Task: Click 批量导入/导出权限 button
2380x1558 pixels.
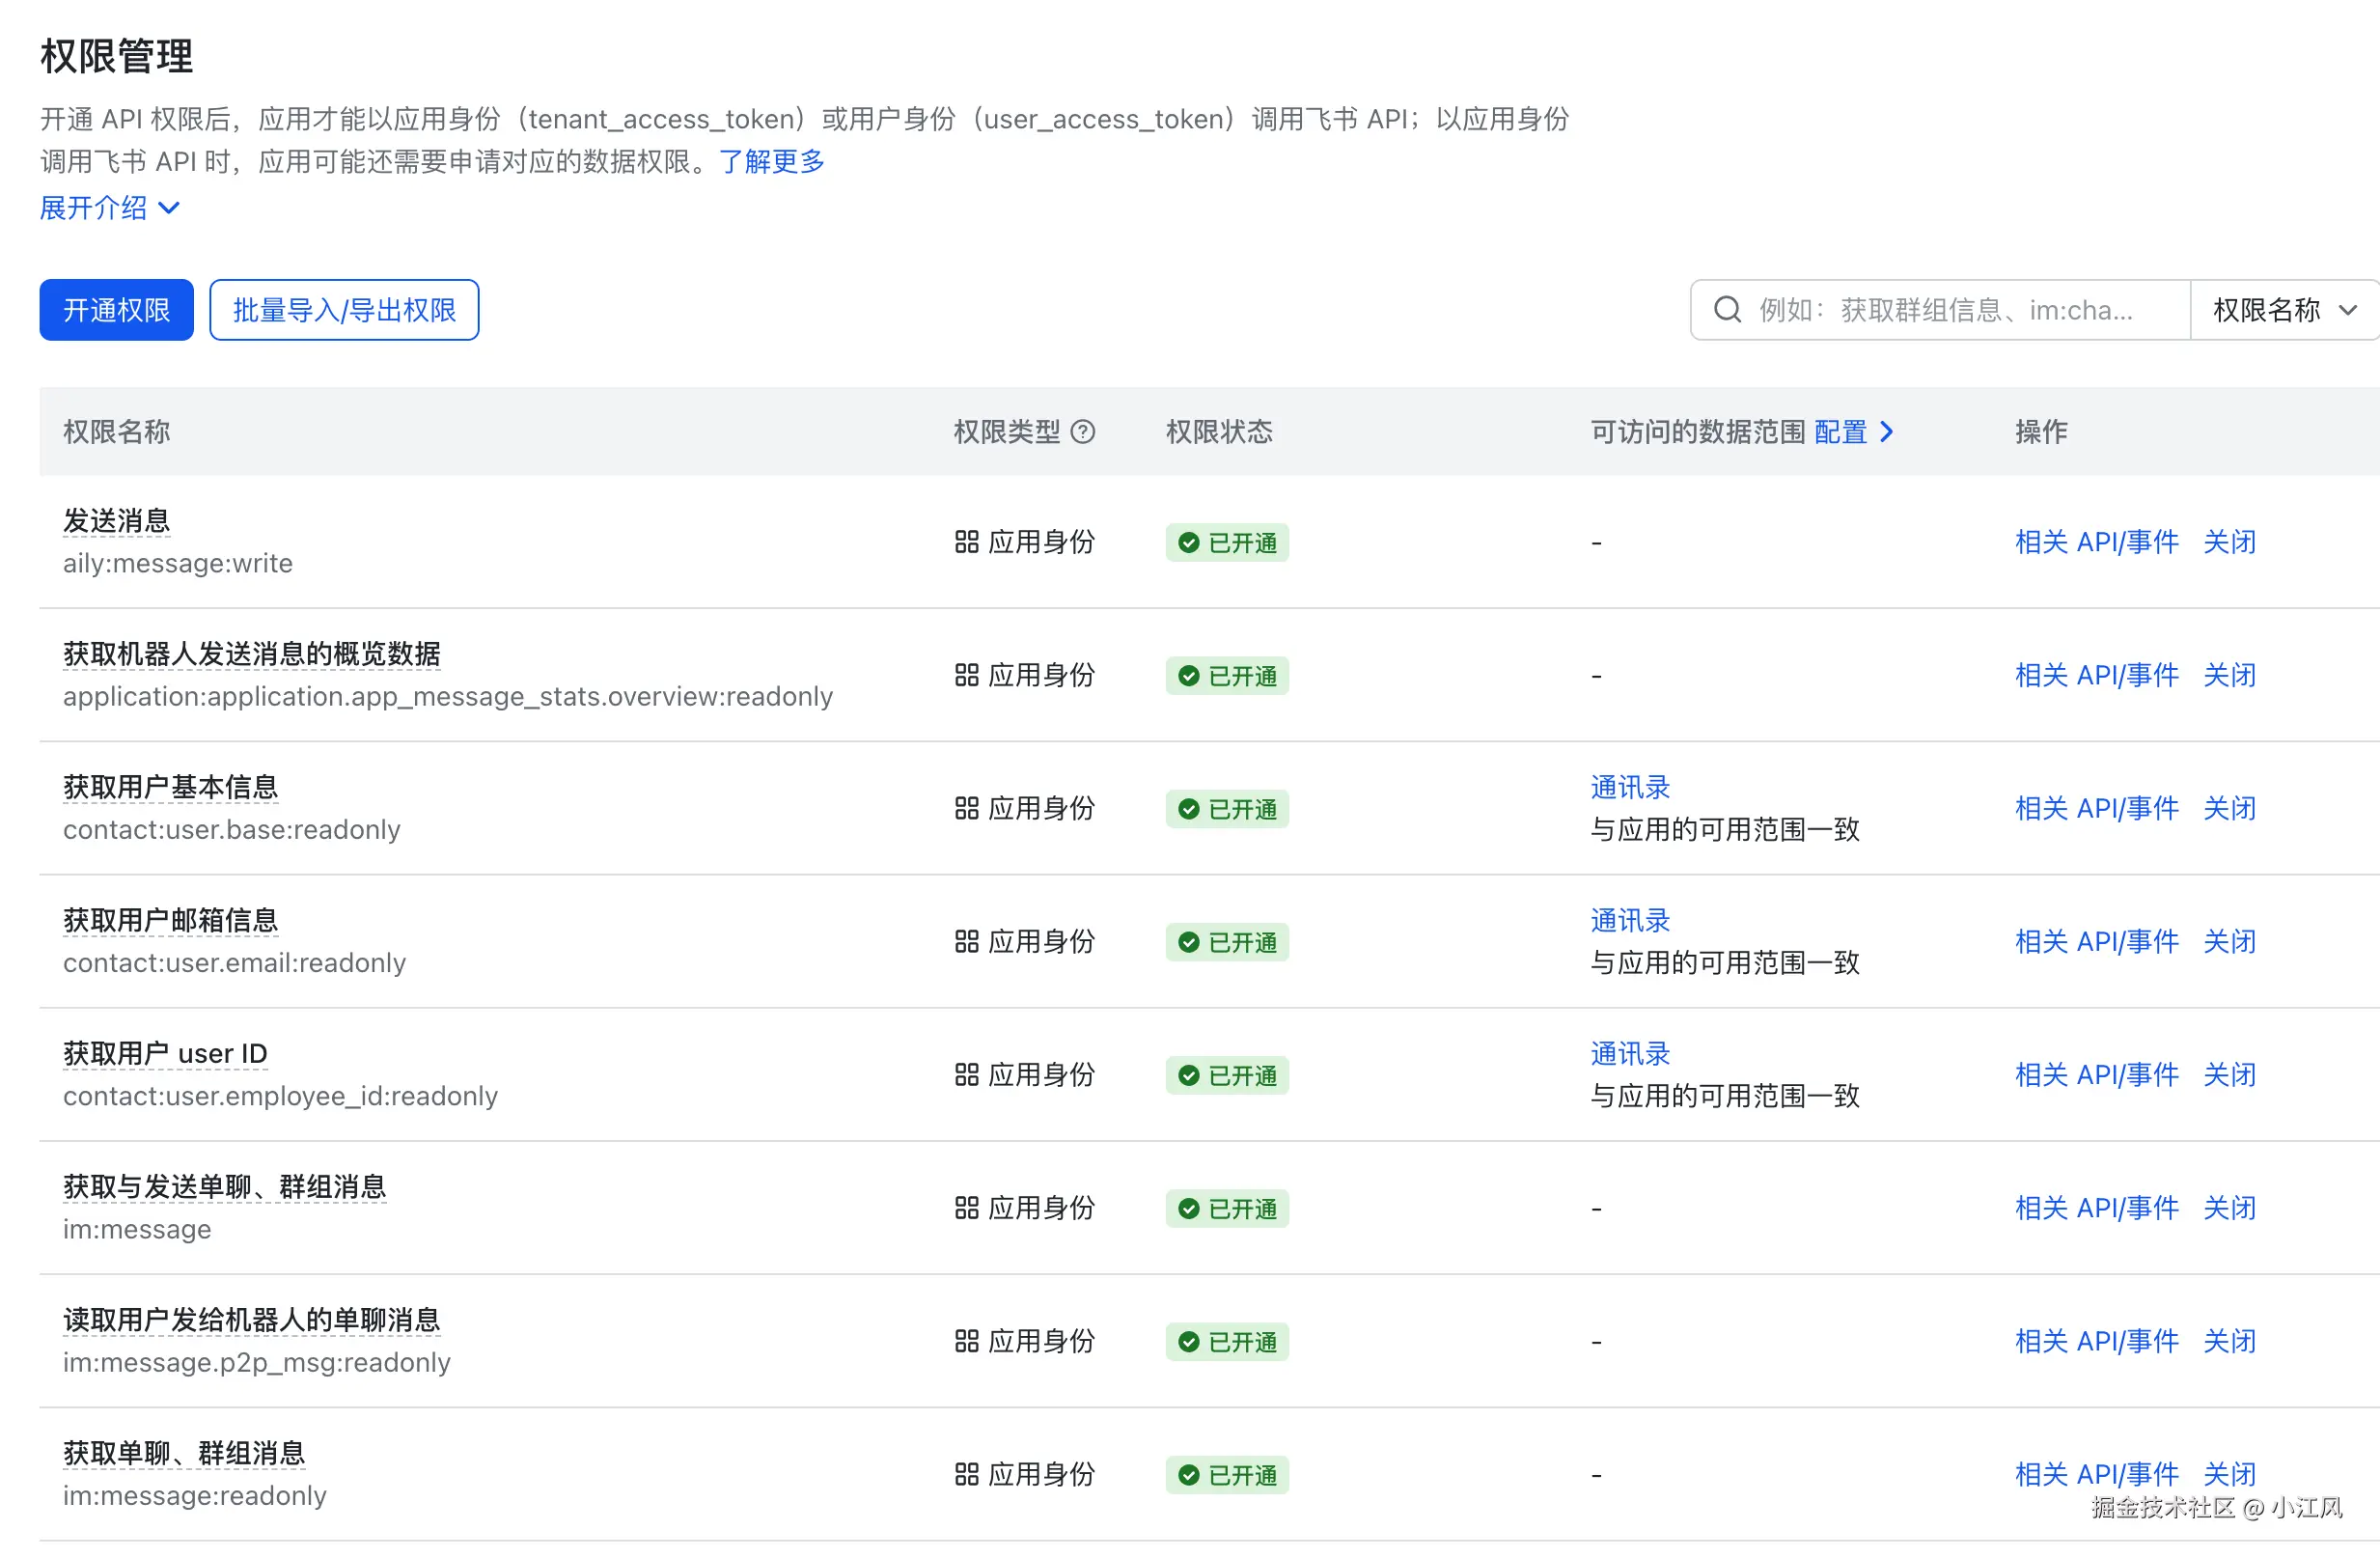Action: [344, 310]
